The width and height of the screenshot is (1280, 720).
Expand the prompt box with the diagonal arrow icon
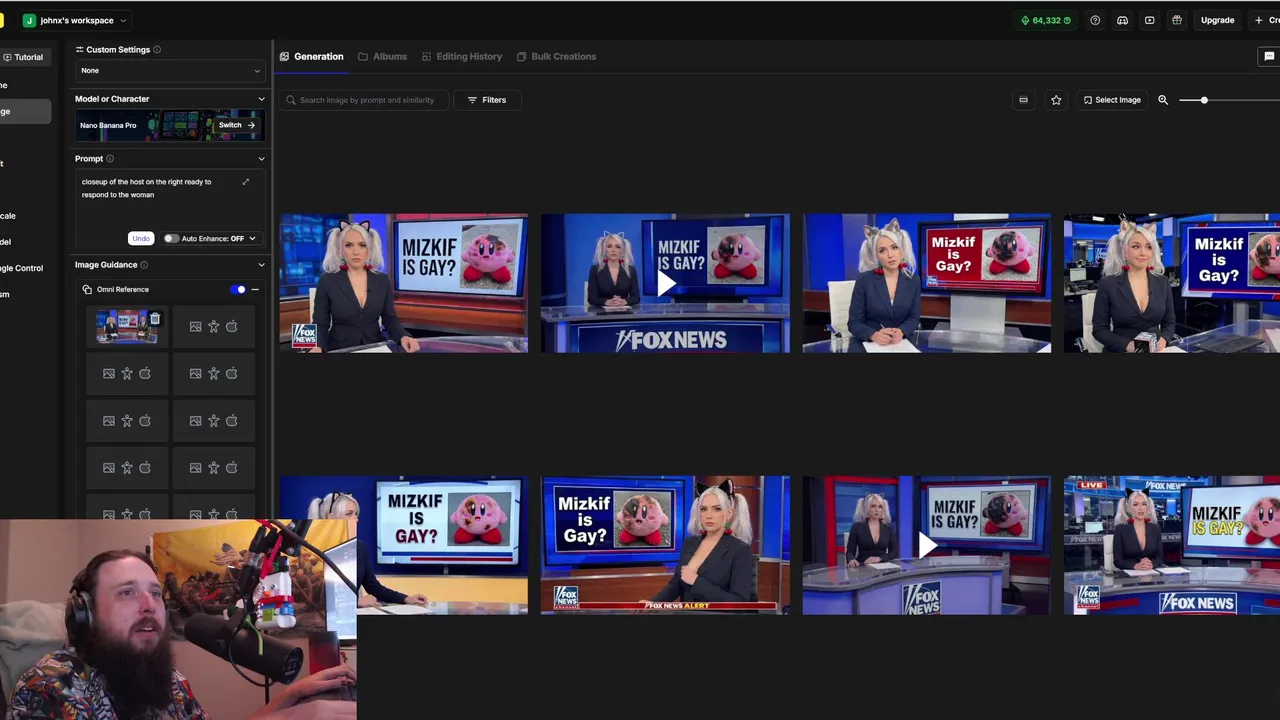246,182
